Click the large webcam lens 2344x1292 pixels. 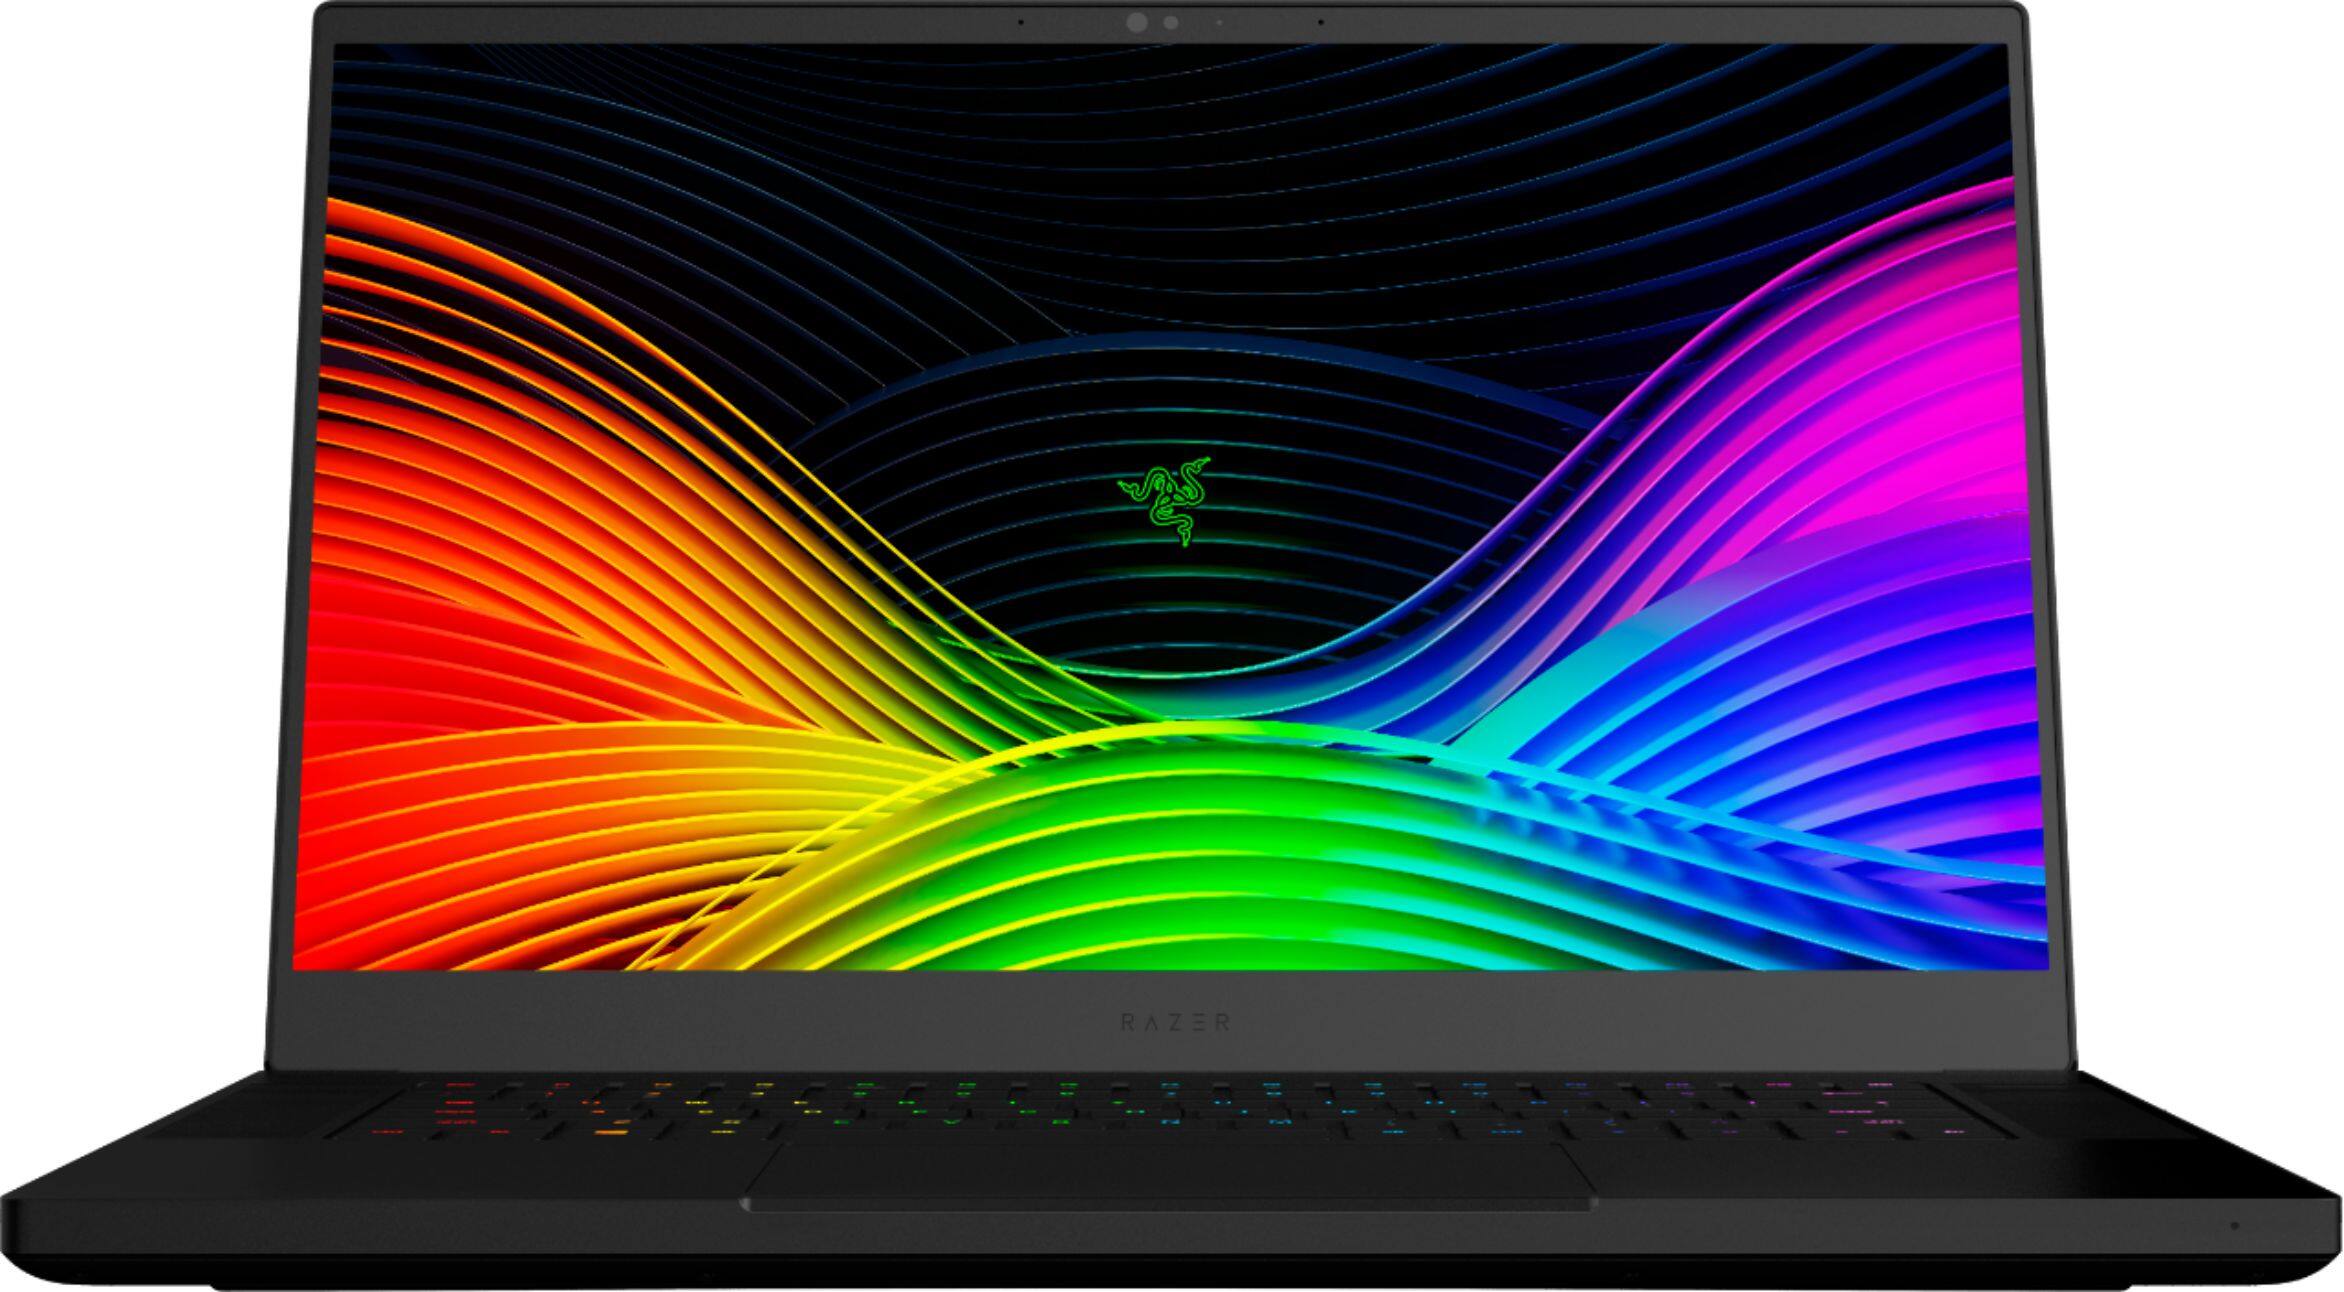[1136, 23]
